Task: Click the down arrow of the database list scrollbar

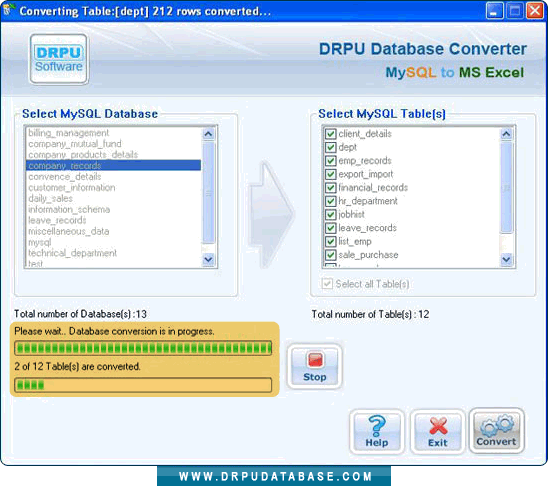Action: [208, 260]
